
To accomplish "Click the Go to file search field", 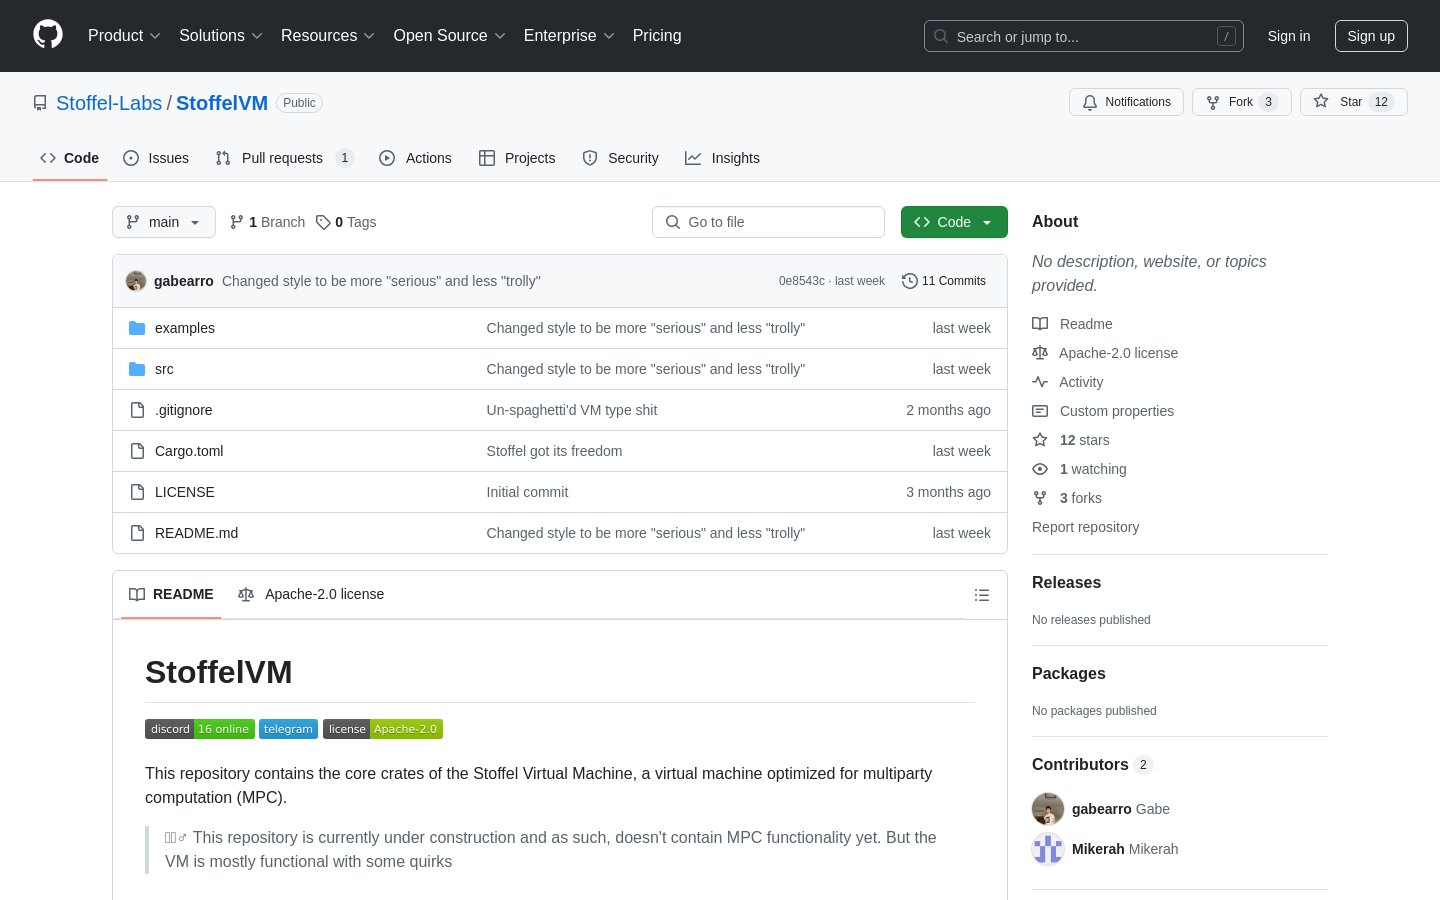I will [768, 222].
